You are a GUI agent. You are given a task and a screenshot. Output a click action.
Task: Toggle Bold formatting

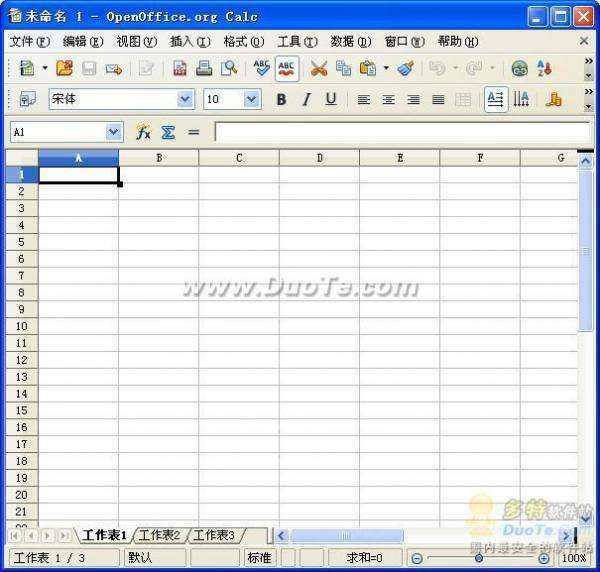point(281,99)
